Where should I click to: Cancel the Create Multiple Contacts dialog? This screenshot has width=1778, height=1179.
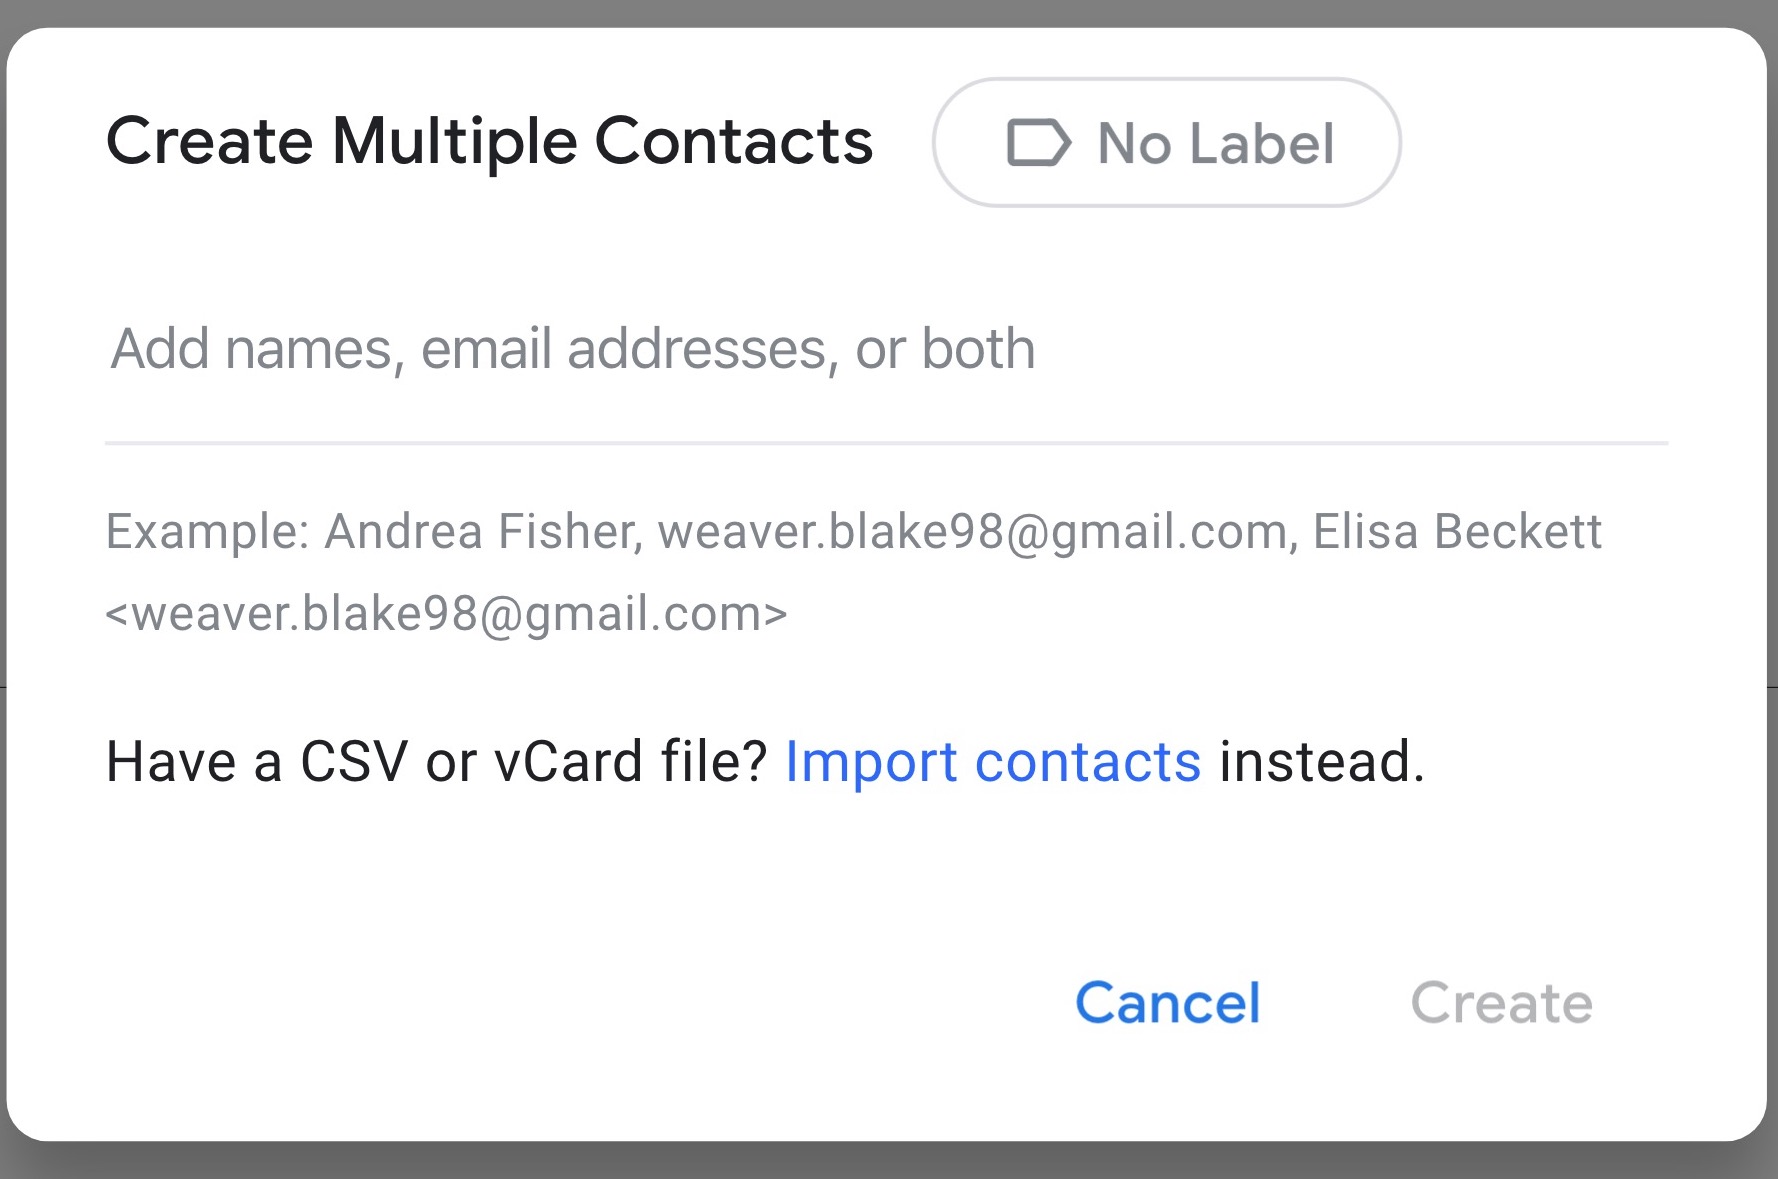click(1167, 1002)
